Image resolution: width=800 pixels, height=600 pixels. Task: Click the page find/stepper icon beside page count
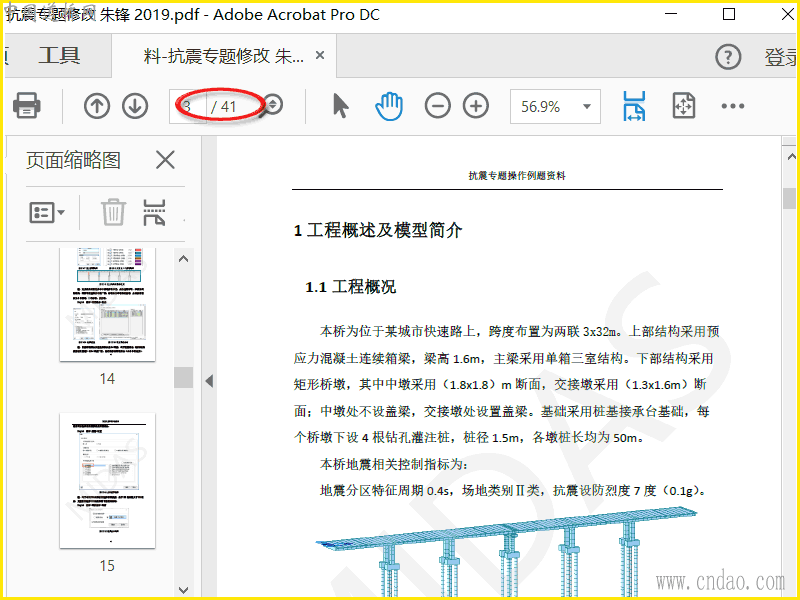[x=273, y=105]
